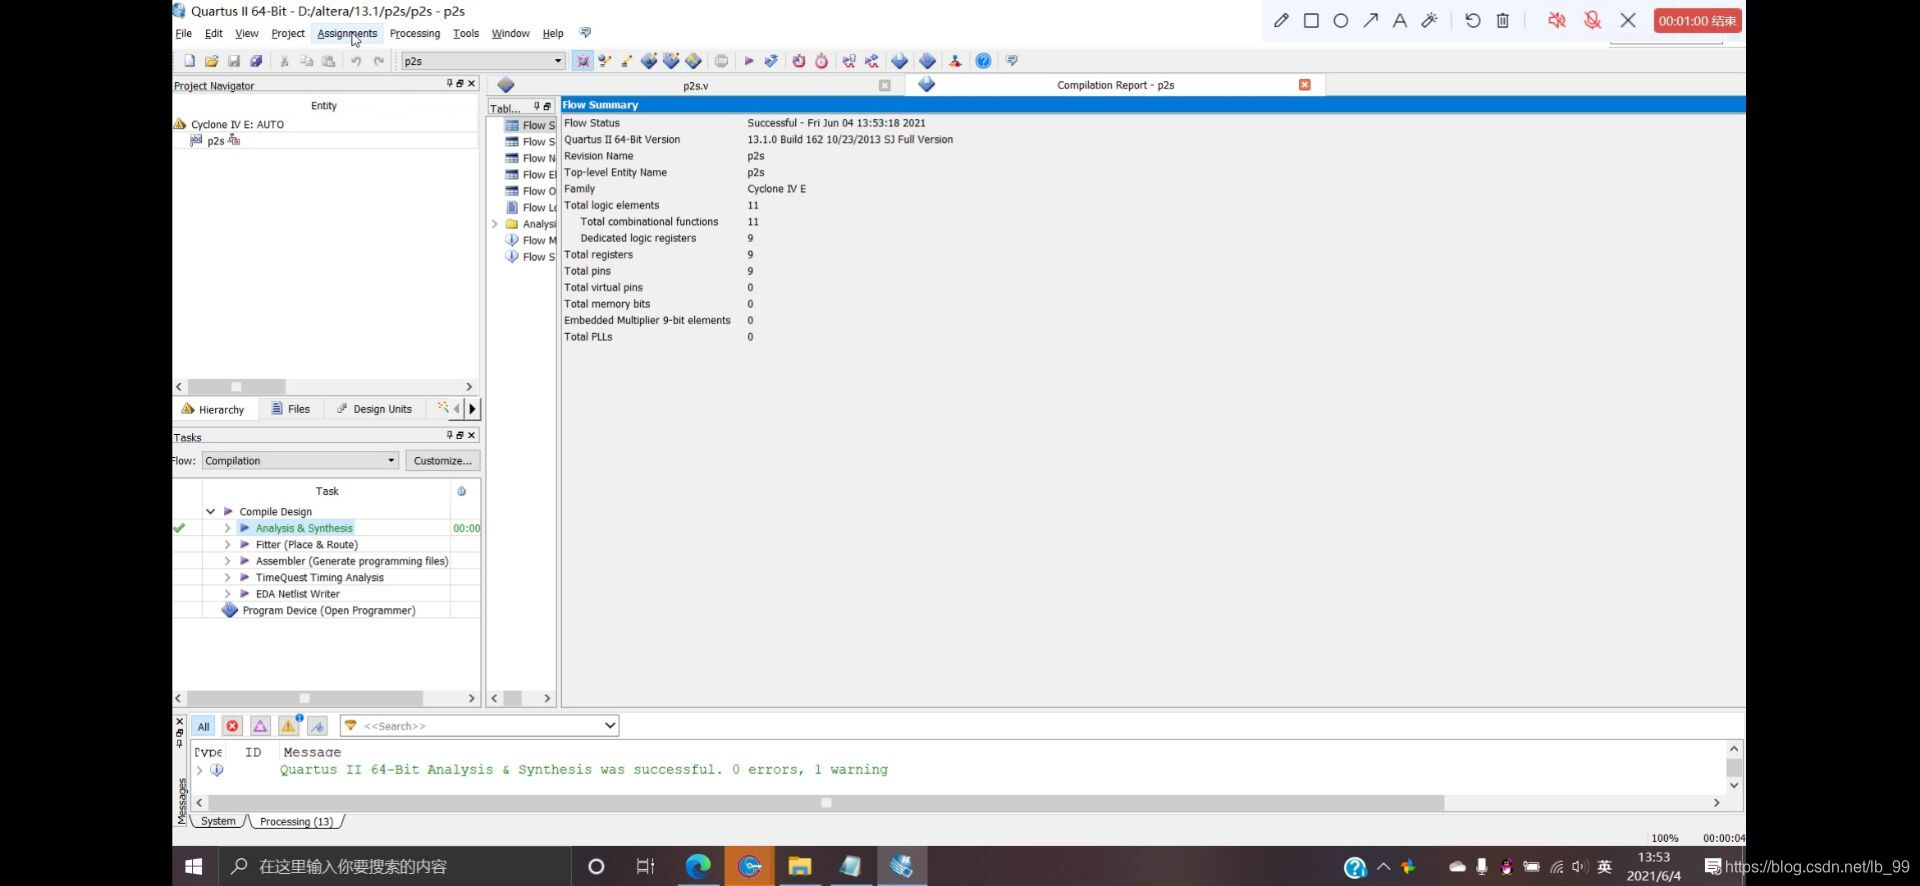Open the Tools menu
This screenshot has width=1920, height=886.
(x=466, y=33)
